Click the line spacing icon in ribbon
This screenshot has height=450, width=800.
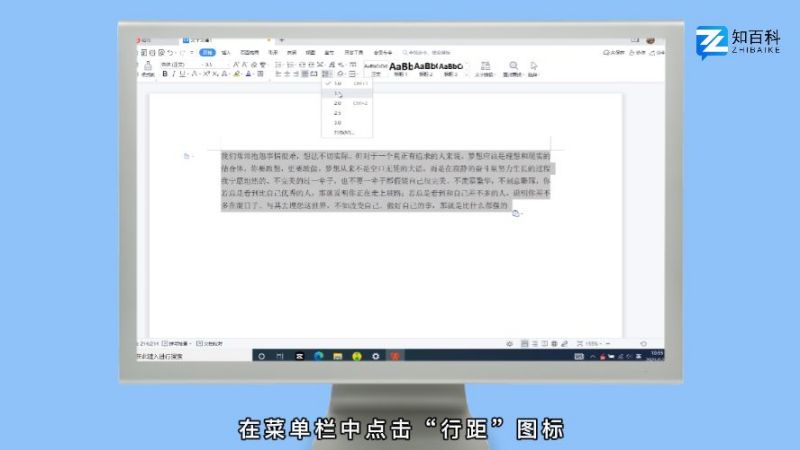326,74
